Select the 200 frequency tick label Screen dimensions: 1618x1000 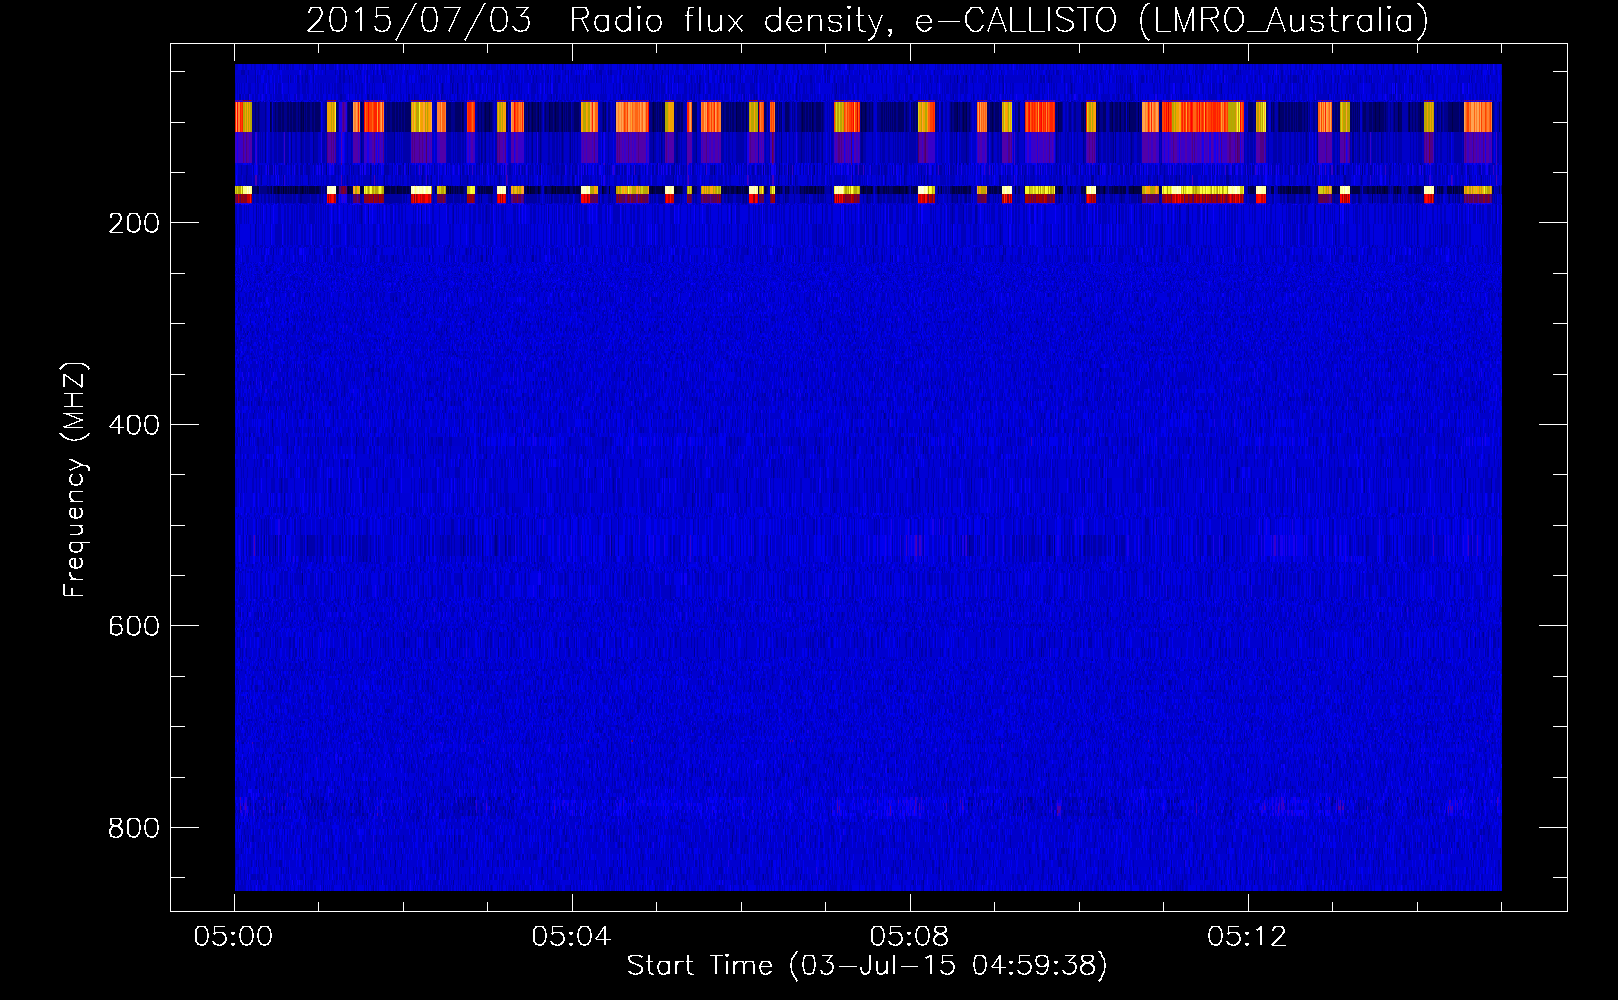click(132, 222)
